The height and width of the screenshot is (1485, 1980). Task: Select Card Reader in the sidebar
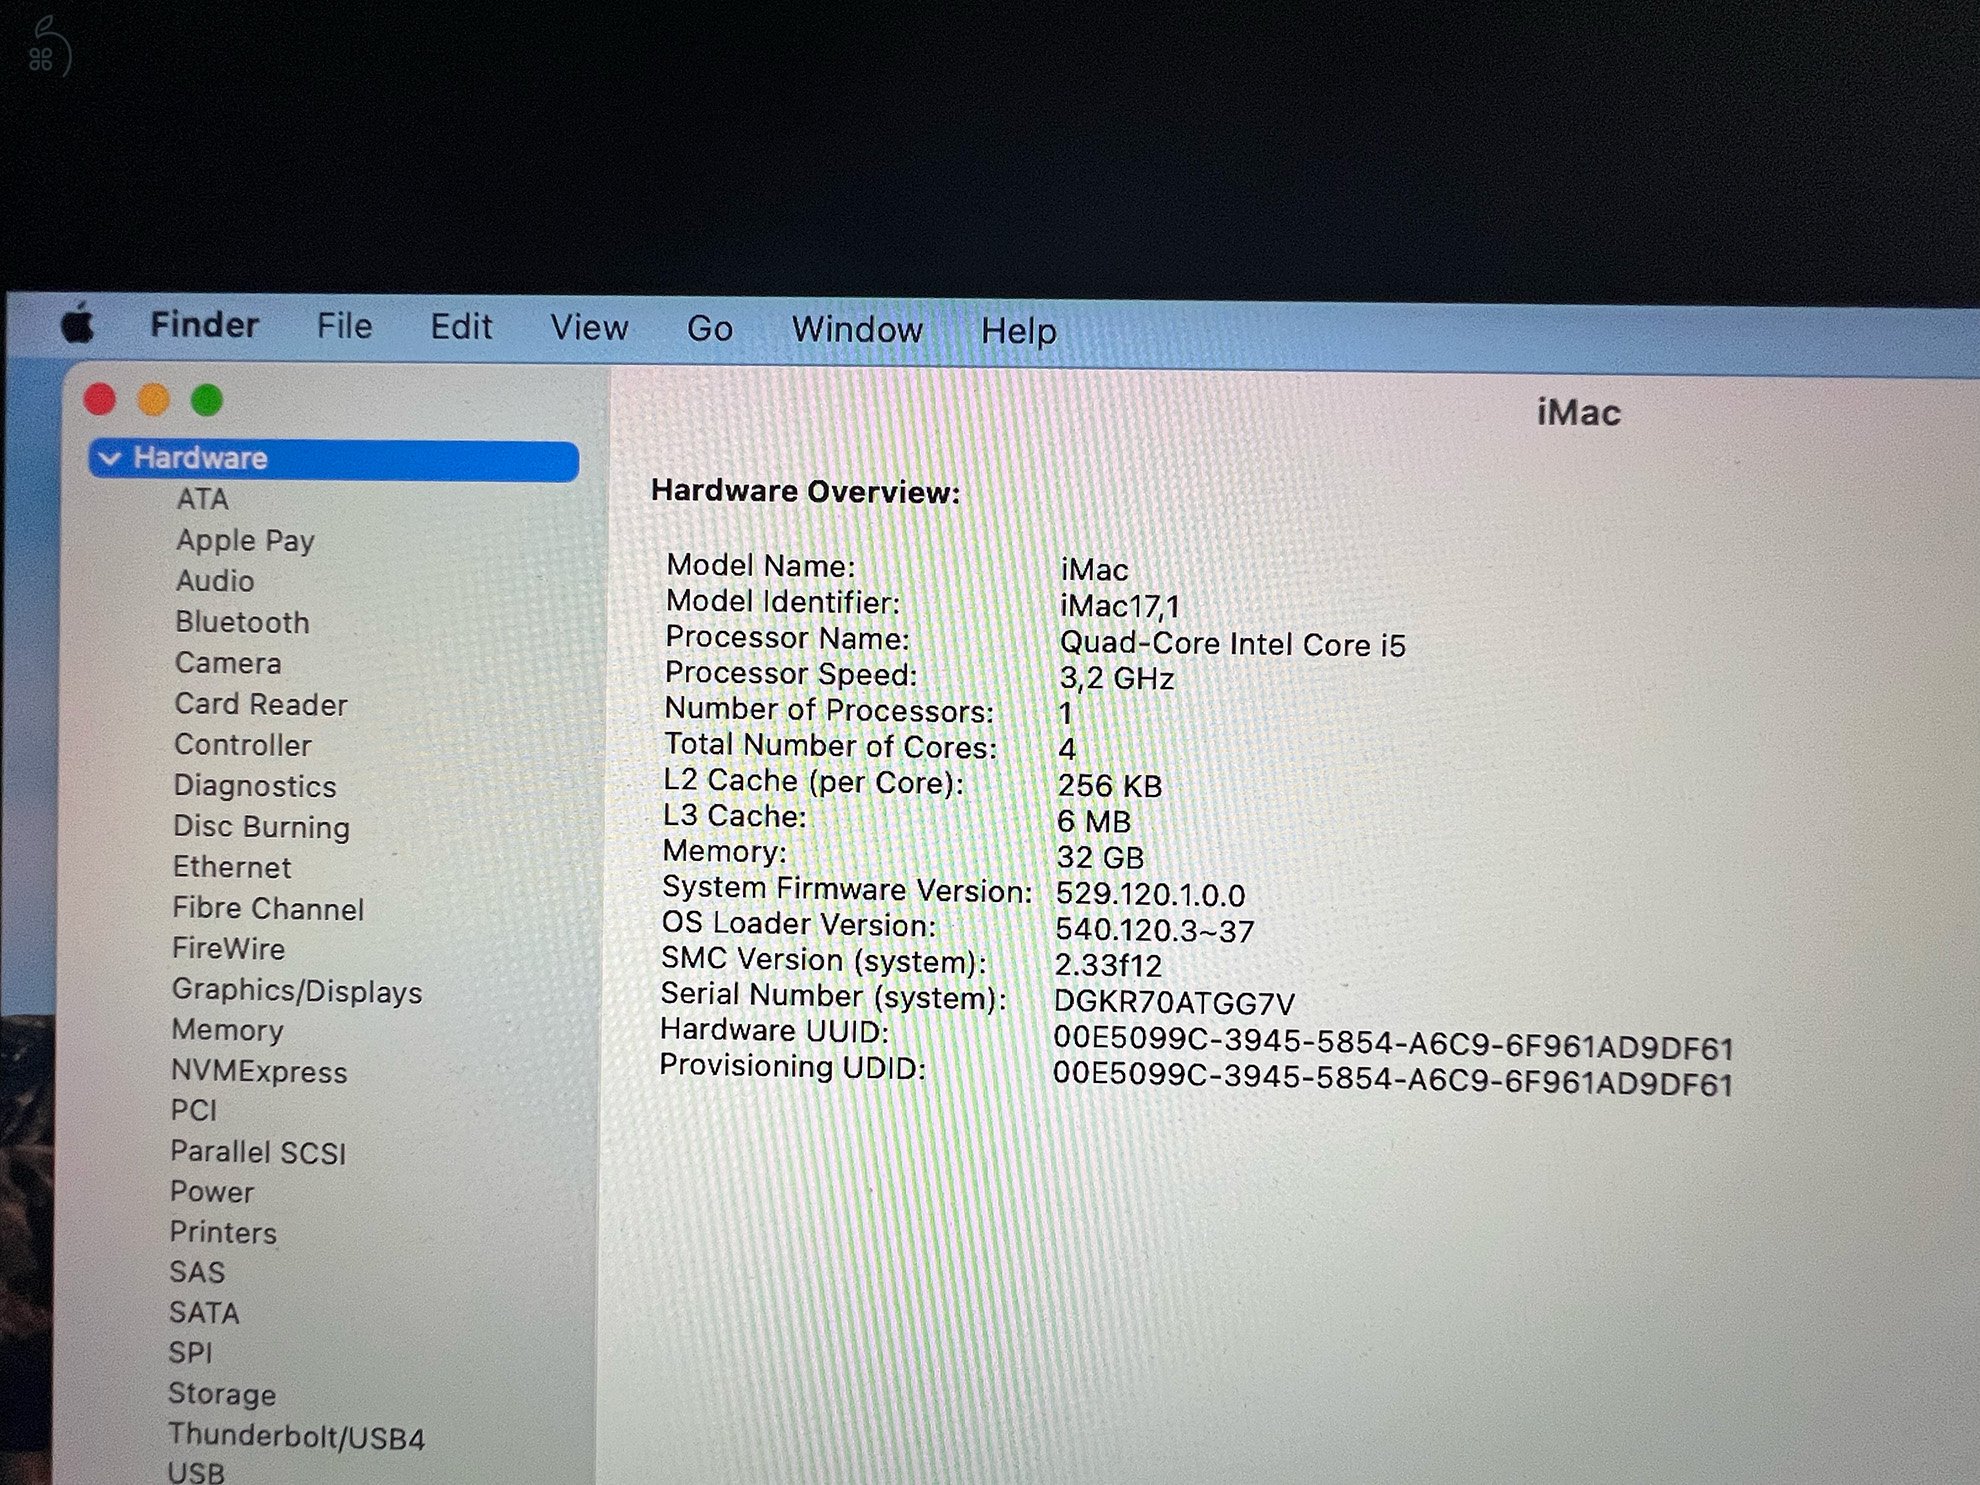pyautogui.click(x=261, y=704)
